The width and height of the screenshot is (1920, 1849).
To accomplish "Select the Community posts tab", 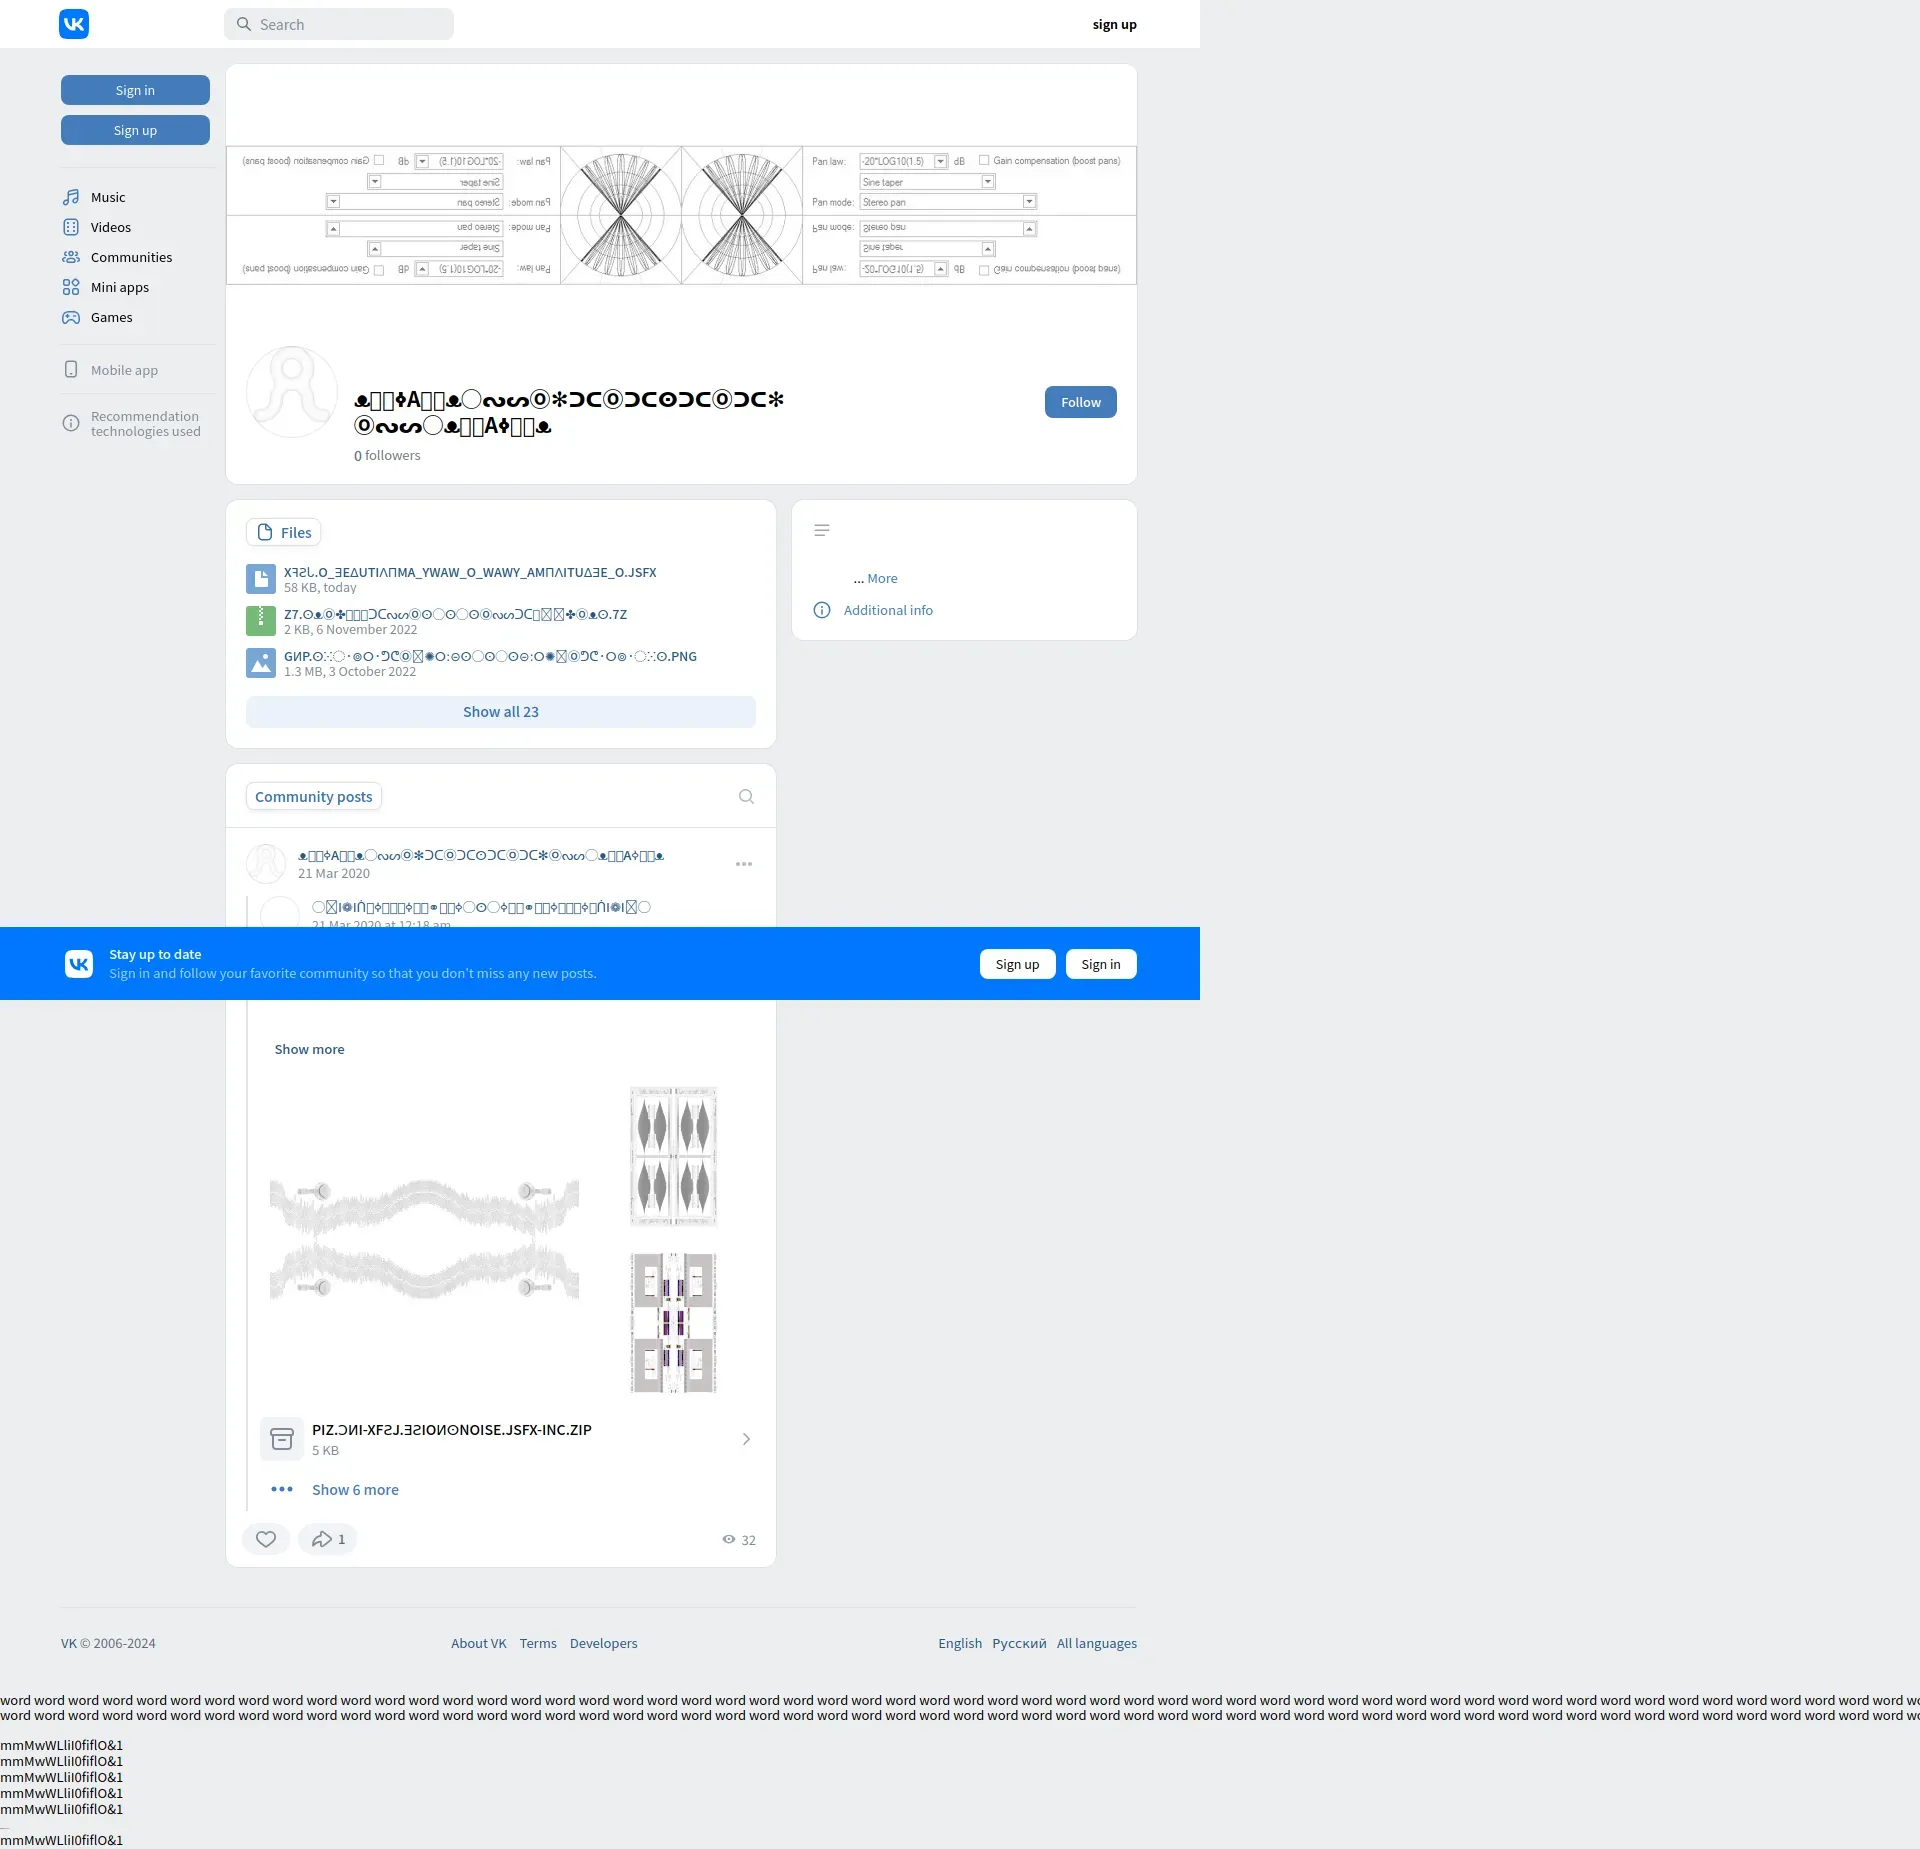I will [313, 797].
